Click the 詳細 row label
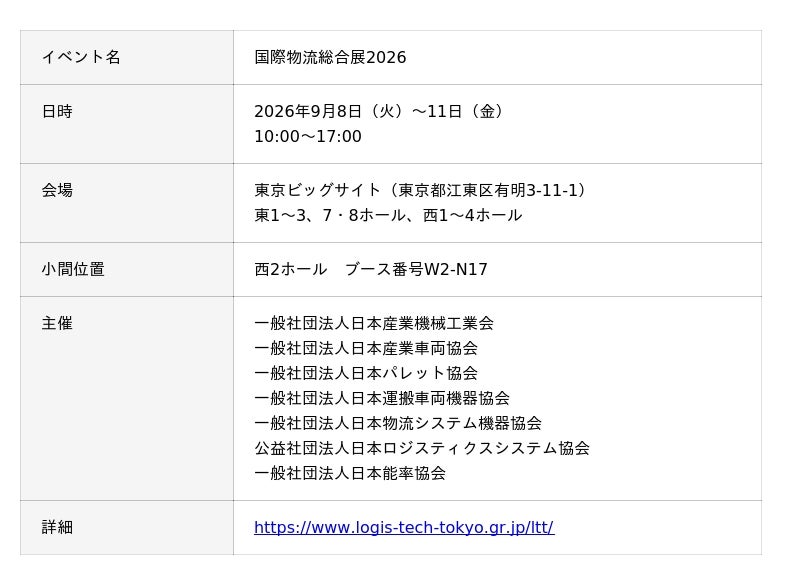Viewport: 800px width, 585px height. coord(57,527)
